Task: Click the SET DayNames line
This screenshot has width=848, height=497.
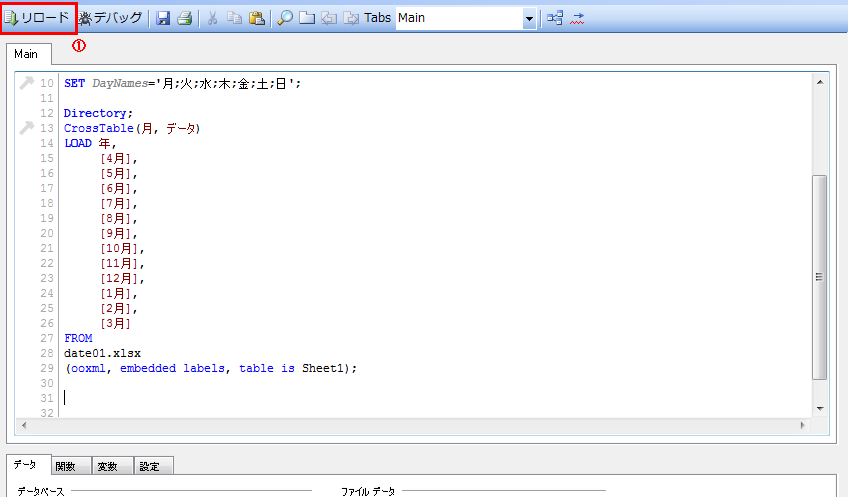Action: (x=182, y=83)
